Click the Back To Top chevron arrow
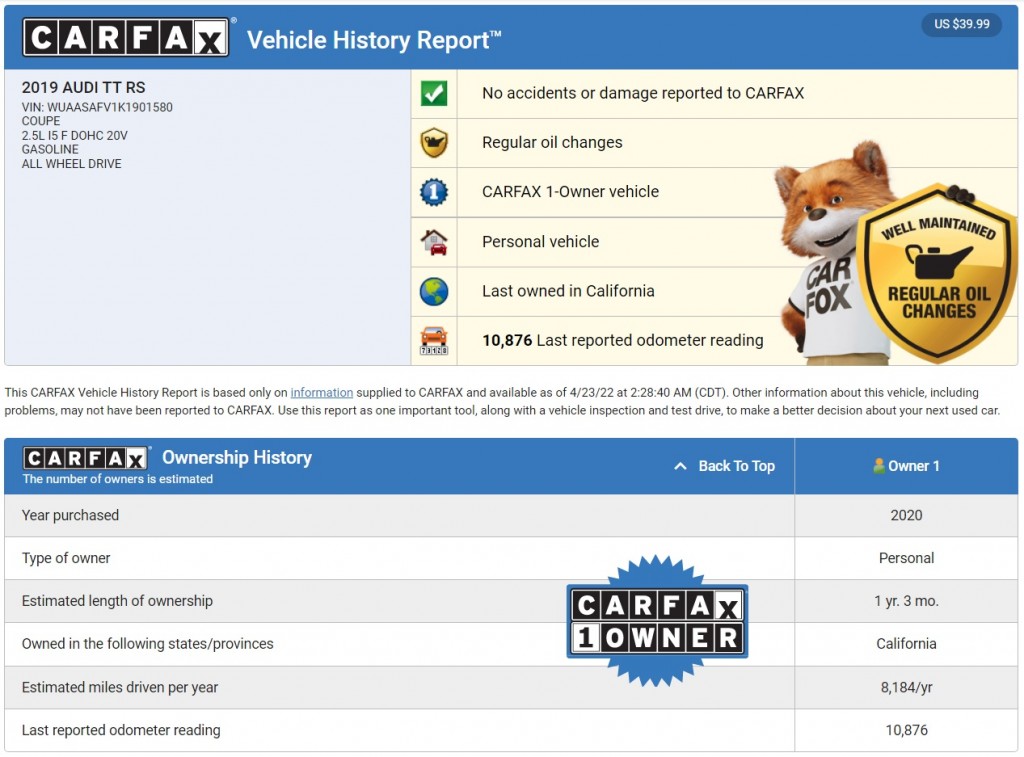This screenshot has width=1024, height=757. click(x=680, y=466)
